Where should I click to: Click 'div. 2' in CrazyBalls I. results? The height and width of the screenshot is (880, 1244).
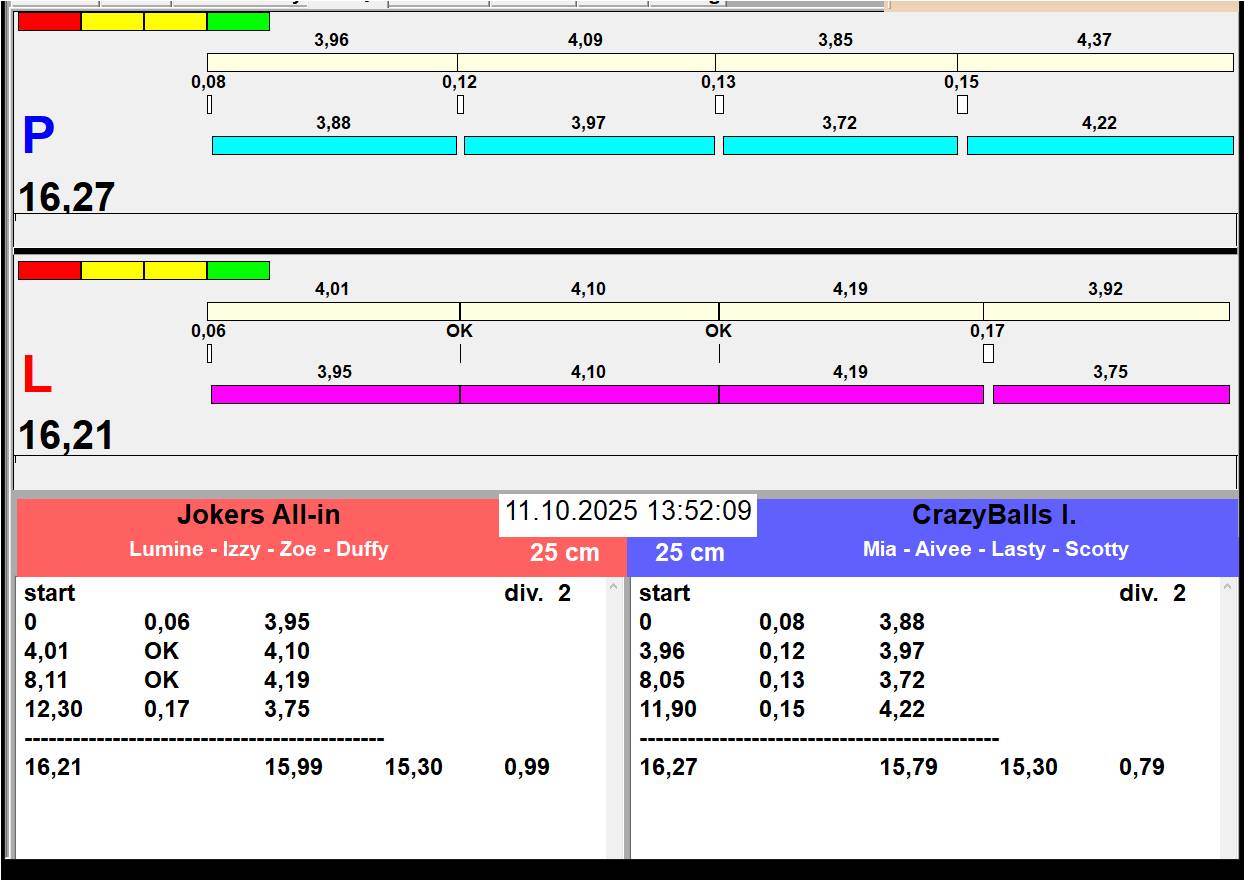click(1153, 593)
